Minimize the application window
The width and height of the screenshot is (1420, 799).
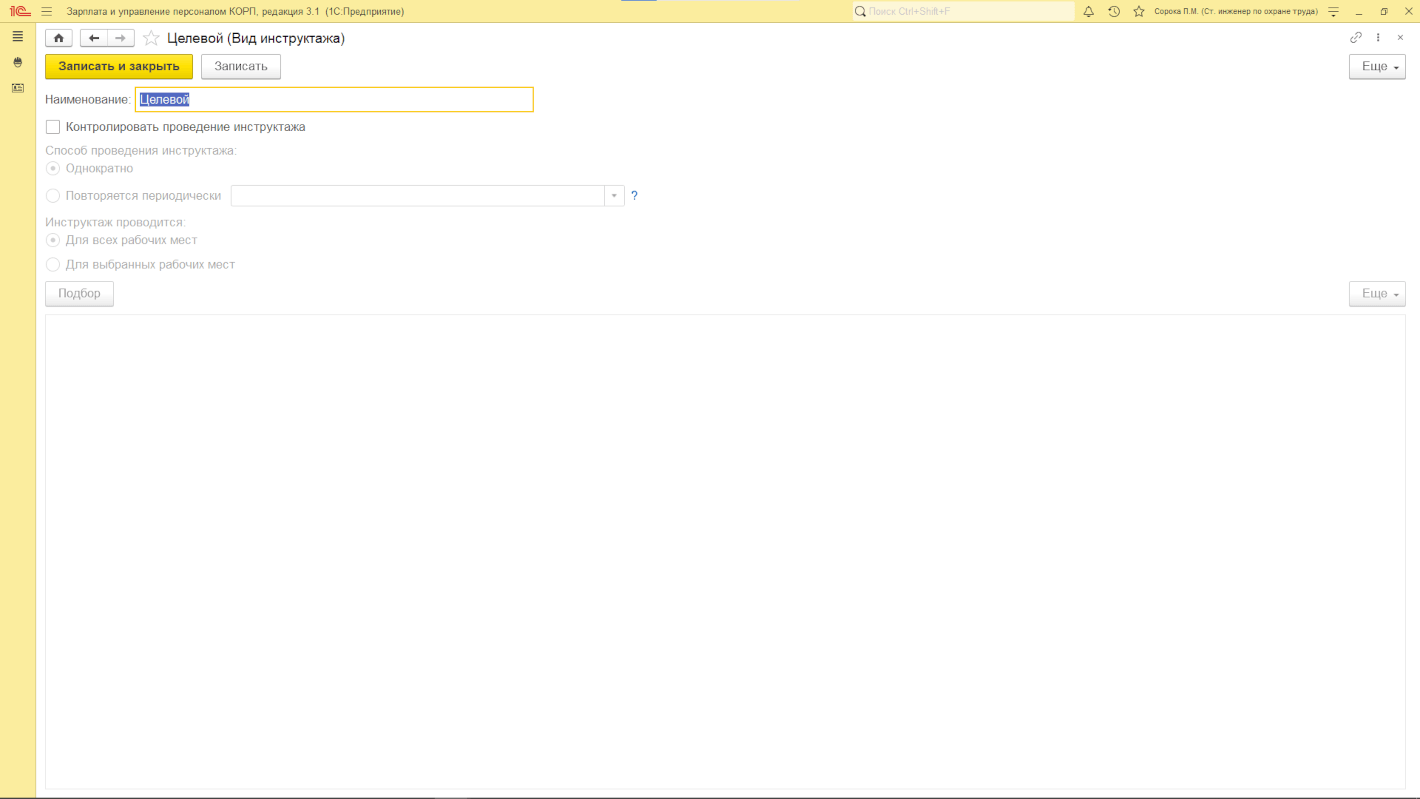click(1360, 11)
